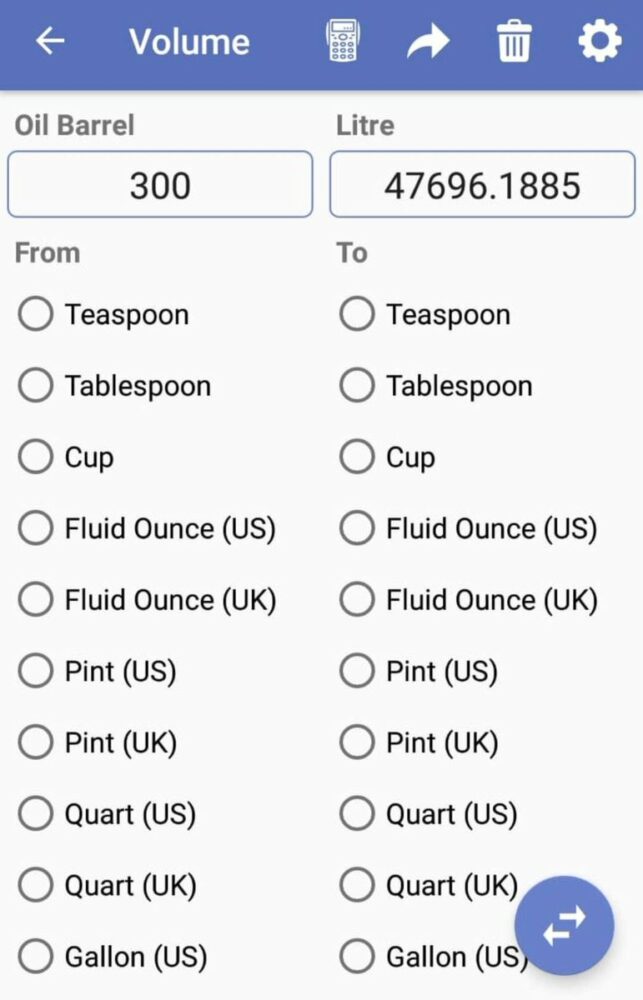
Task: Swap units with the floating arrows button
Action: [565, 925]
